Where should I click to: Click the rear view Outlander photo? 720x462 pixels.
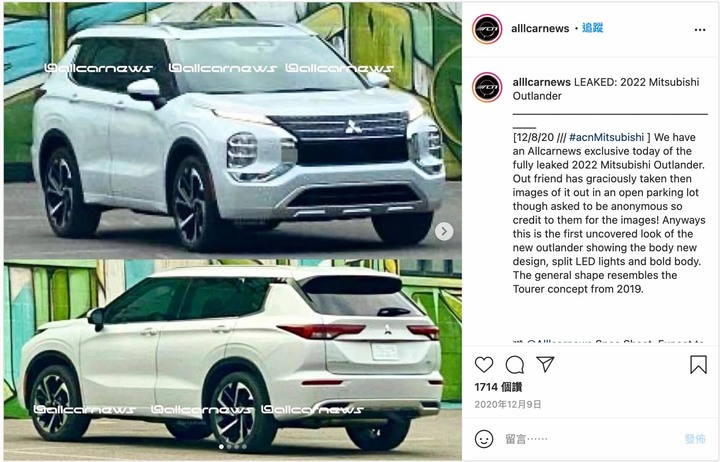coord(232,360)
